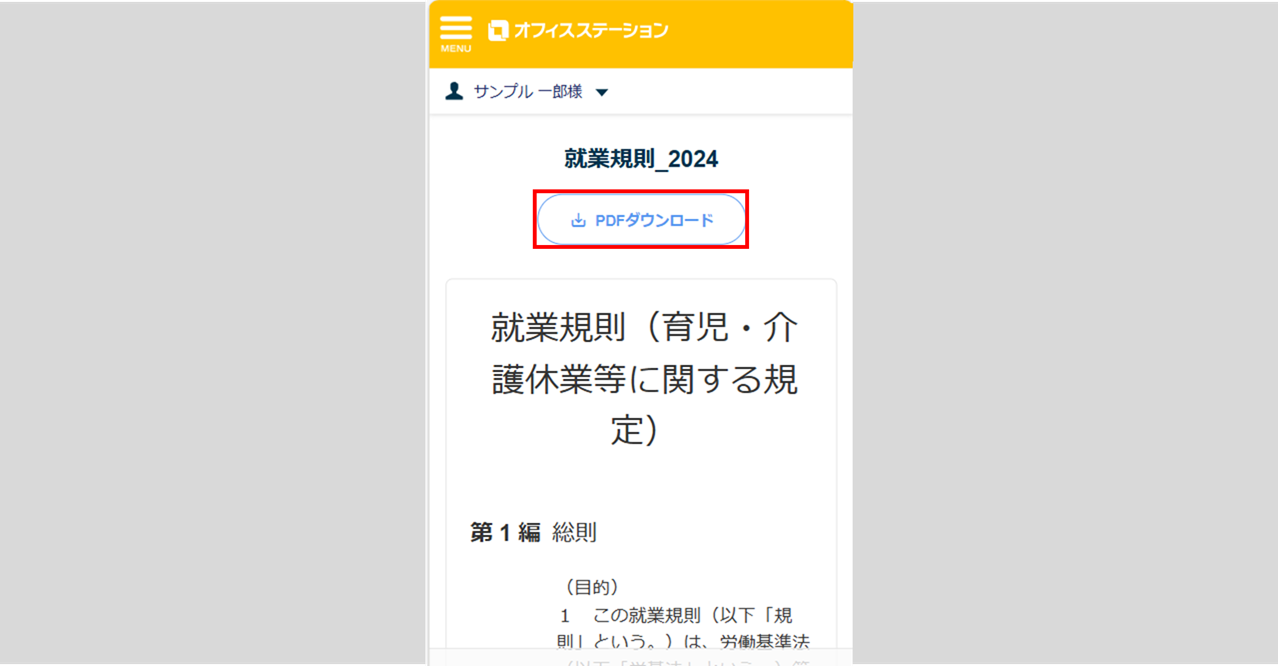Click the (目的) clause label
Screen dimensions: 1278x666
592,586
